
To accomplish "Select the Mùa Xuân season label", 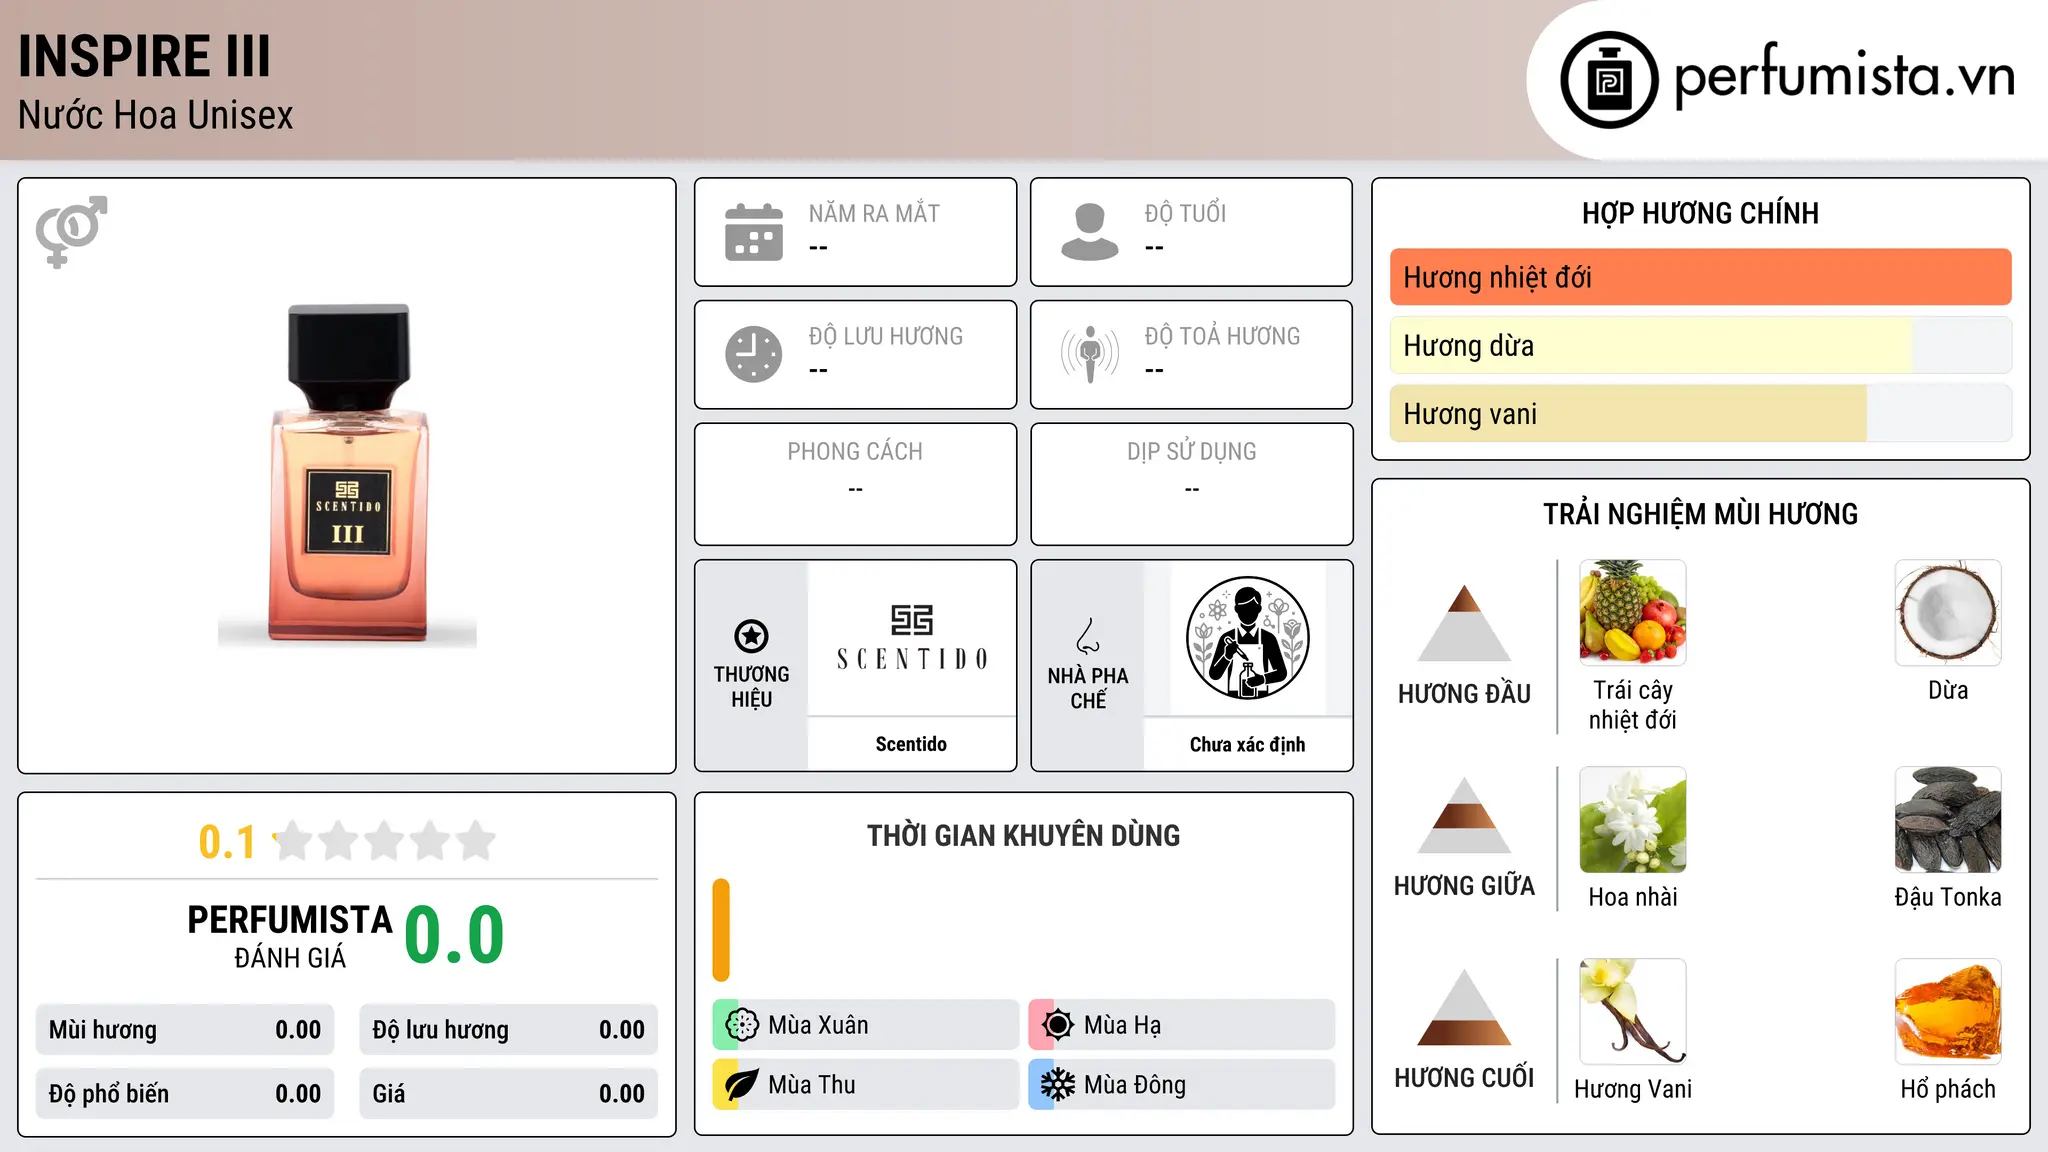I will 818,1025.
